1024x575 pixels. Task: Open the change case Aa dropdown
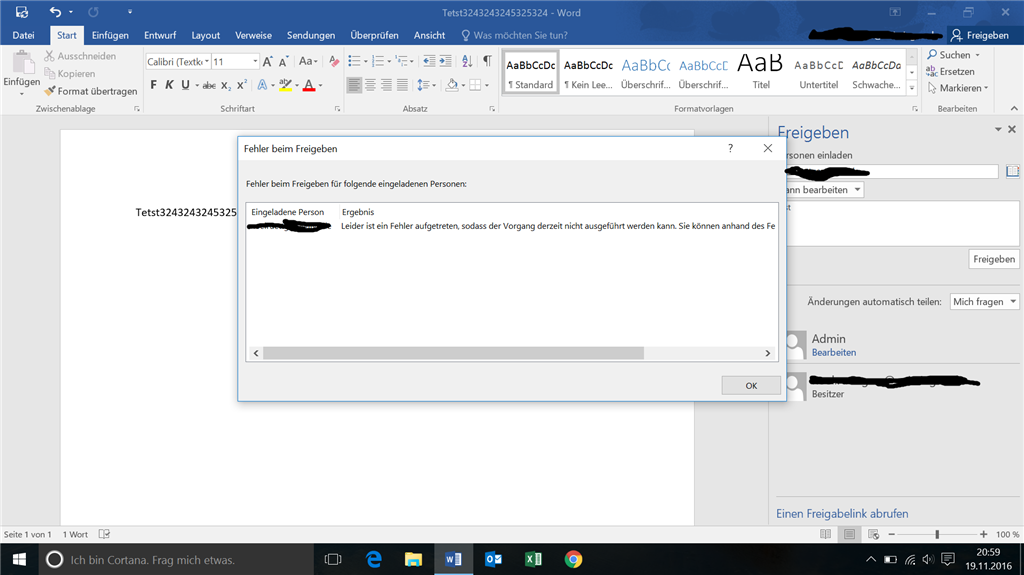308,61
